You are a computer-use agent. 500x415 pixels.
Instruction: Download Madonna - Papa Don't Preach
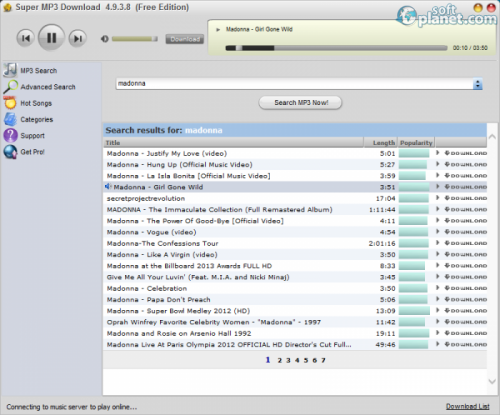coord(466,299)
